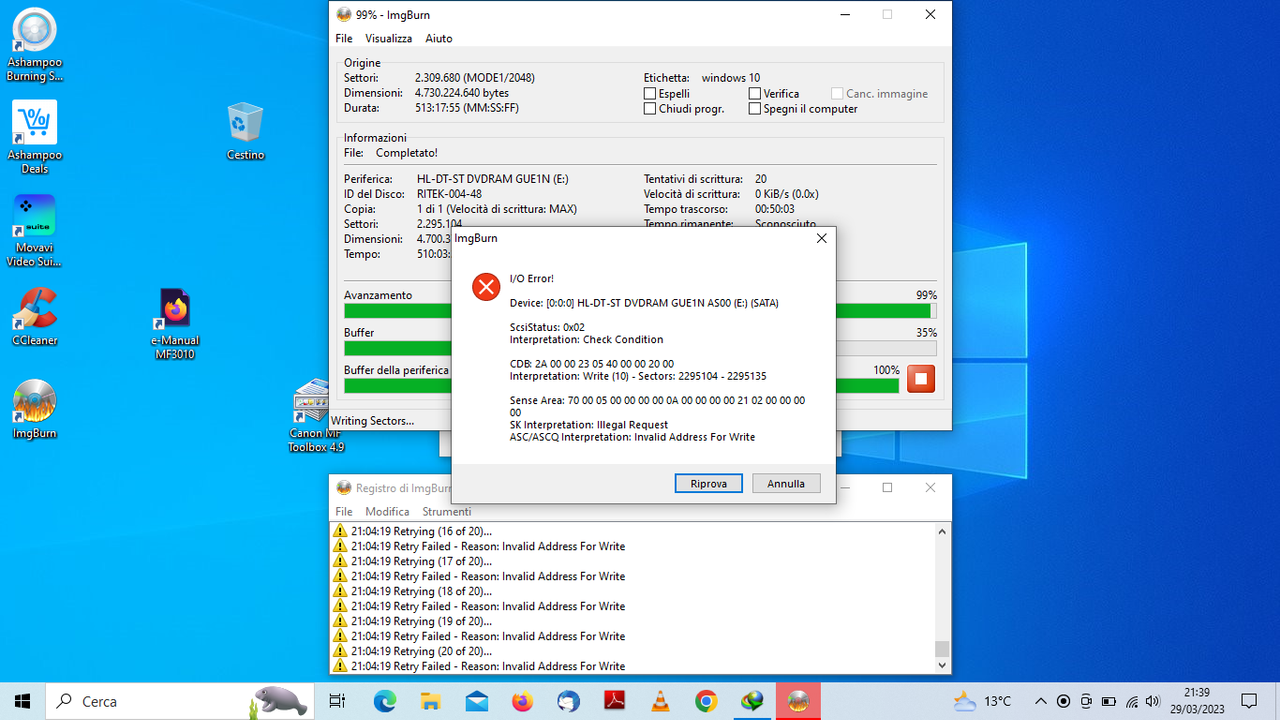Open Thunderbird from the taskbar

[568, 701]
